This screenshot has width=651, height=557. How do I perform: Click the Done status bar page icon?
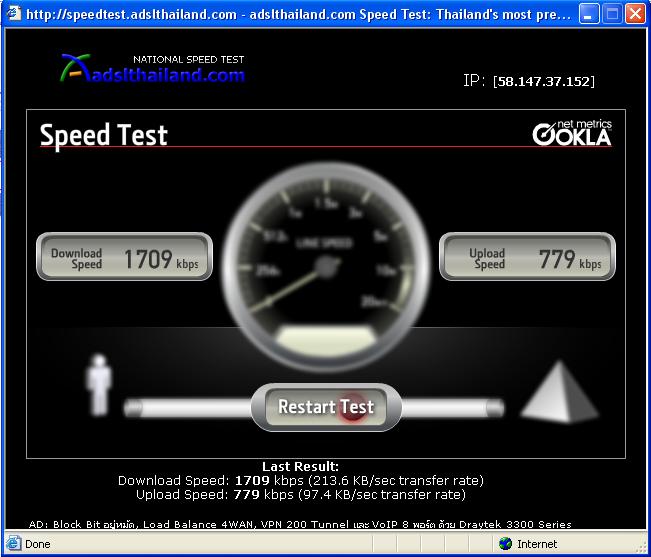(13, 543)
